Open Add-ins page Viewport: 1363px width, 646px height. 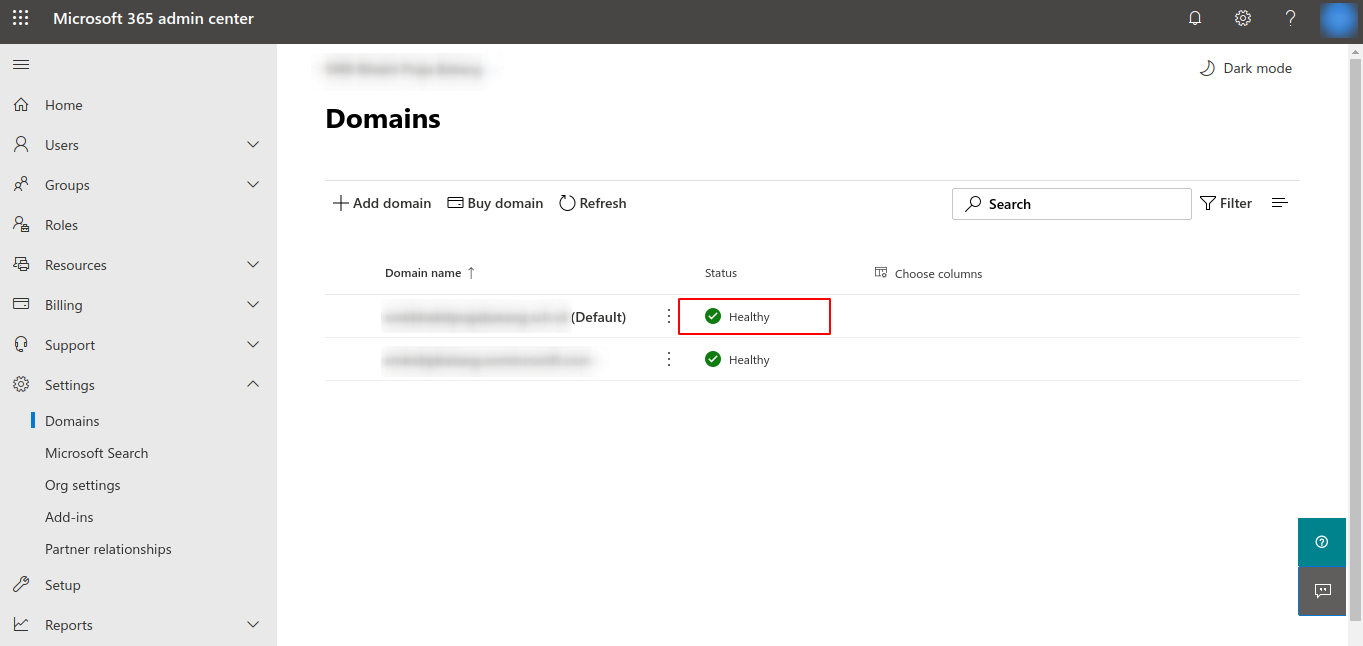point(69,517)
